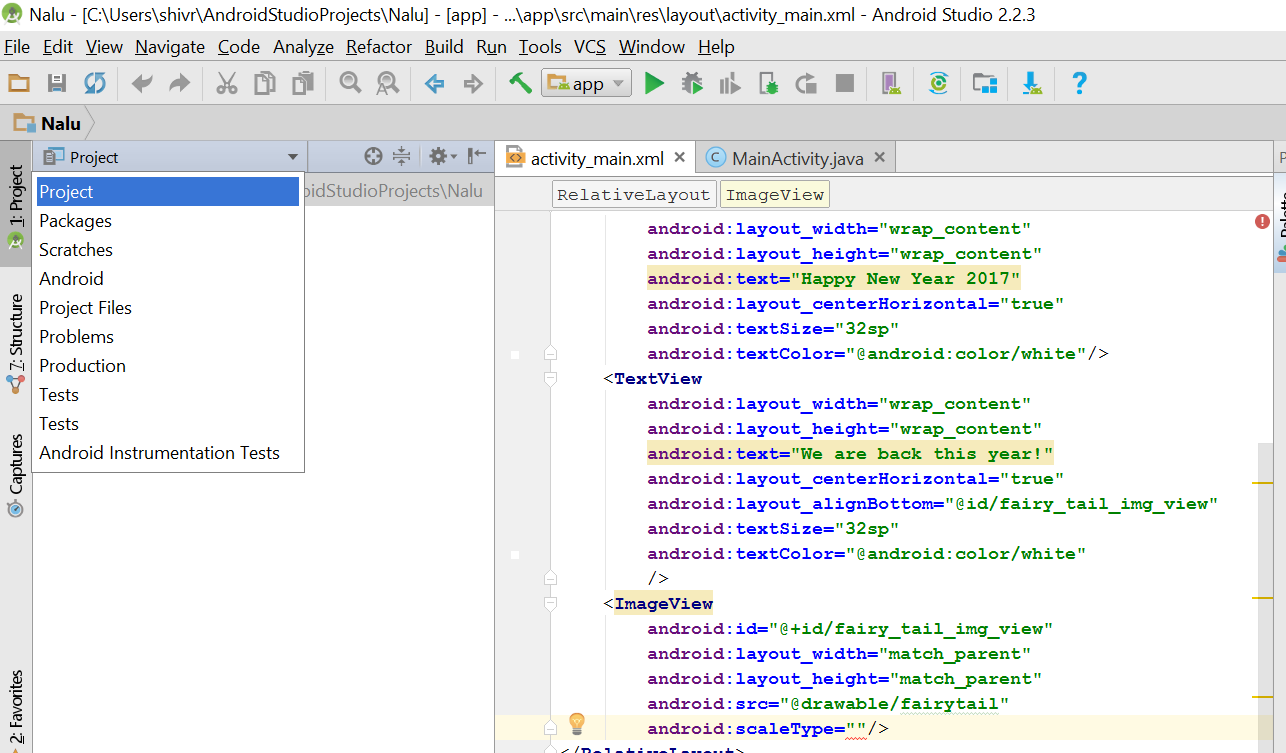Open Find with the magnifier icon
This screenshot has width=1286, height=753.
[x=350, y=83]
